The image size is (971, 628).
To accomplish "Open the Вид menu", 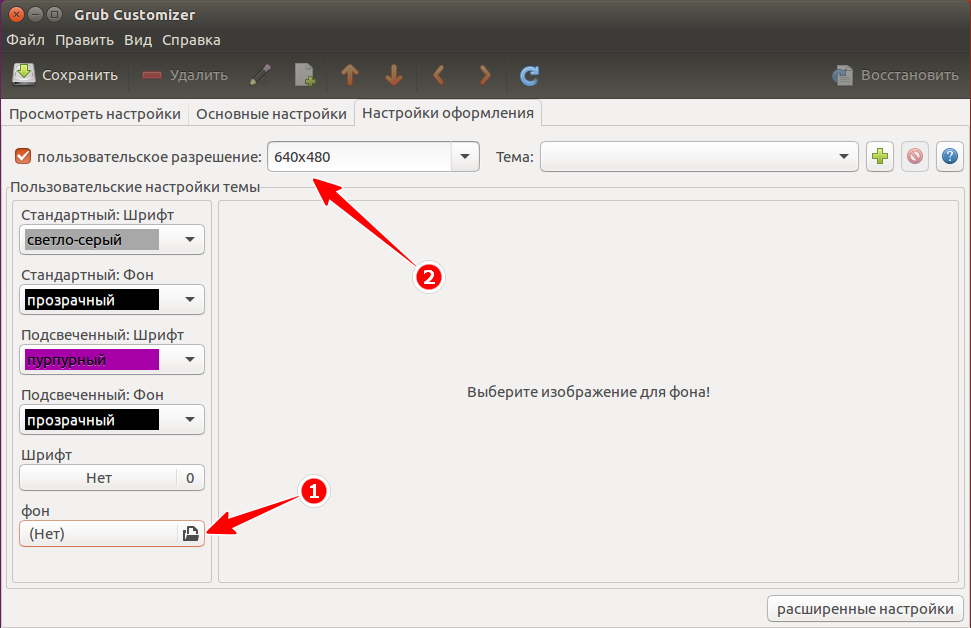I will tap(137, 40).
